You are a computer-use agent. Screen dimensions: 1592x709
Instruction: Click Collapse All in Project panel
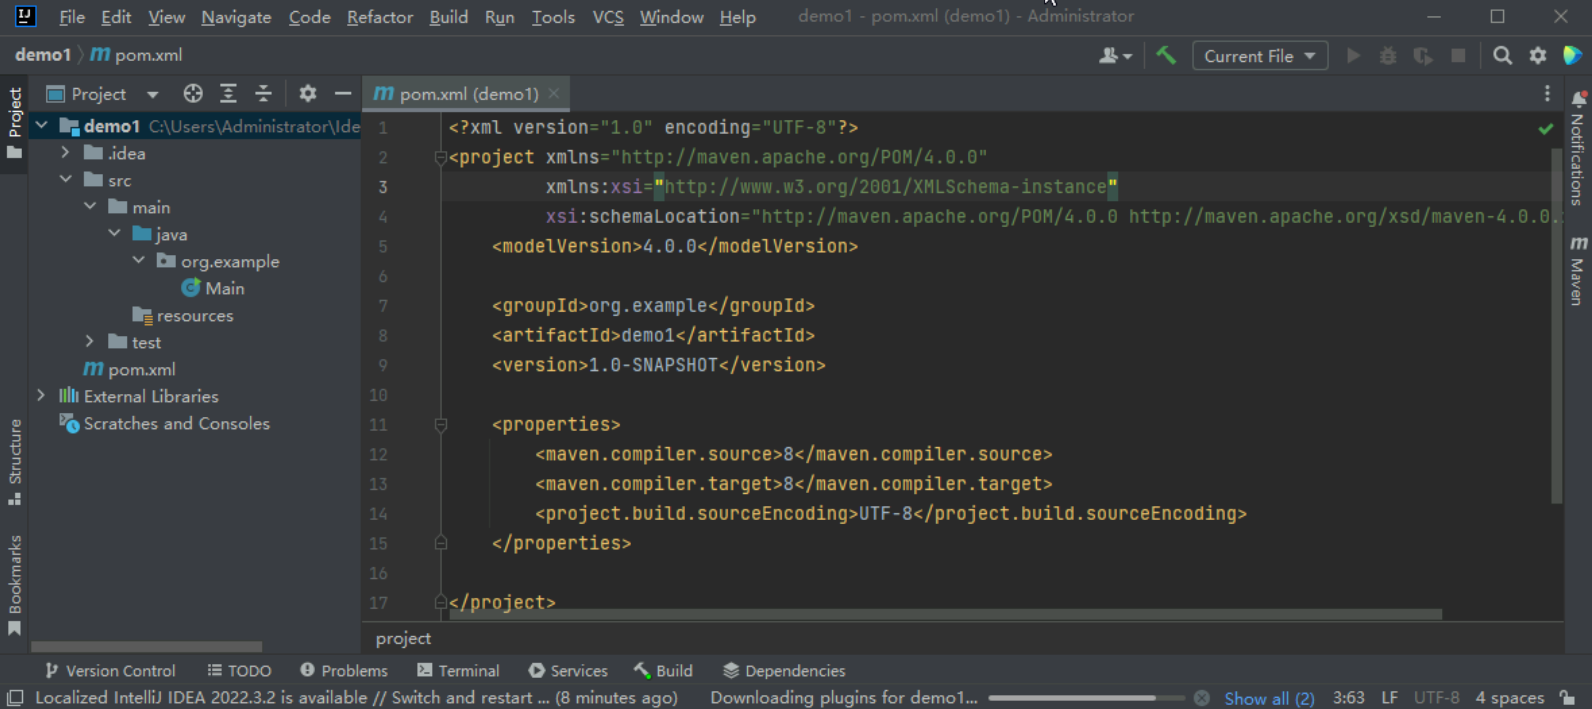[x=263, y=93]
